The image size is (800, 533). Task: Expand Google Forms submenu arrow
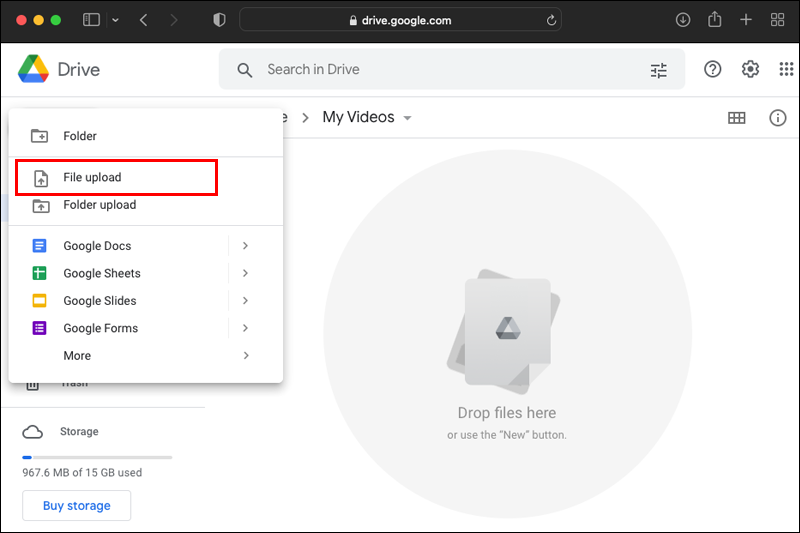[245, 328]
